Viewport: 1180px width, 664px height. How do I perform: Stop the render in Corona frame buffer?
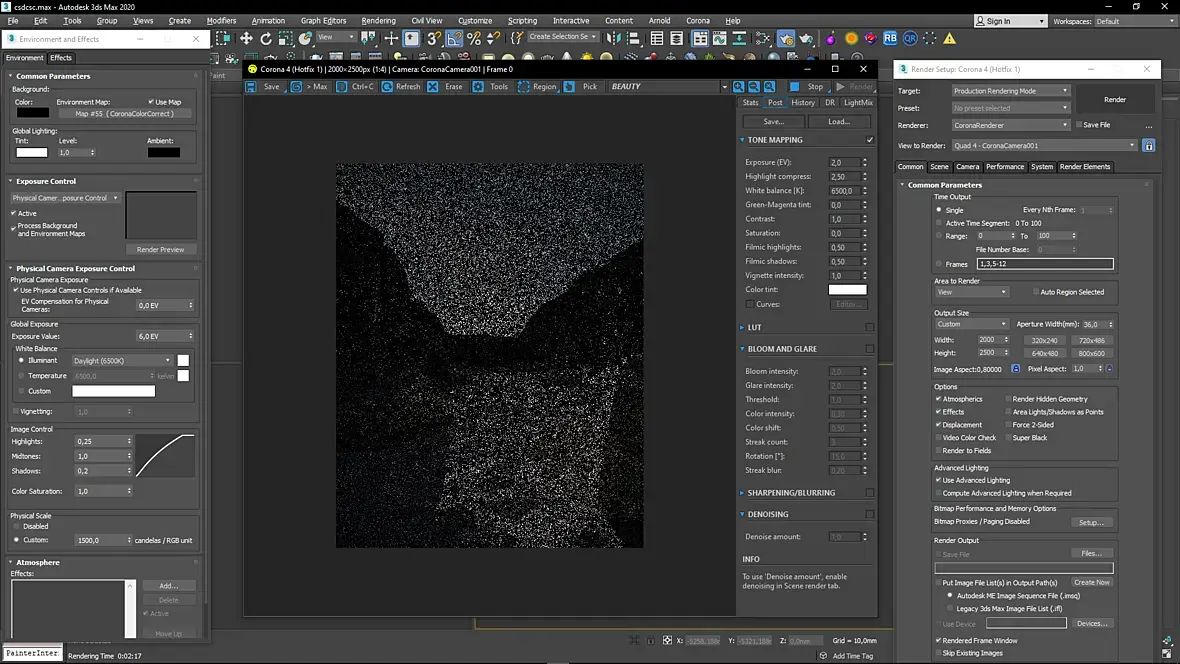click(807, 87)
